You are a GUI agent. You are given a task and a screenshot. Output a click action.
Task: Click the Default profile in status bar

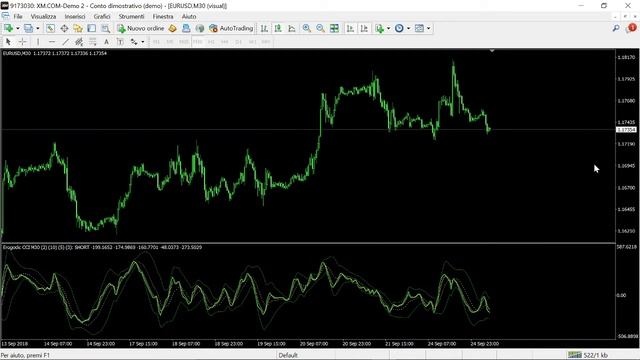288,355
